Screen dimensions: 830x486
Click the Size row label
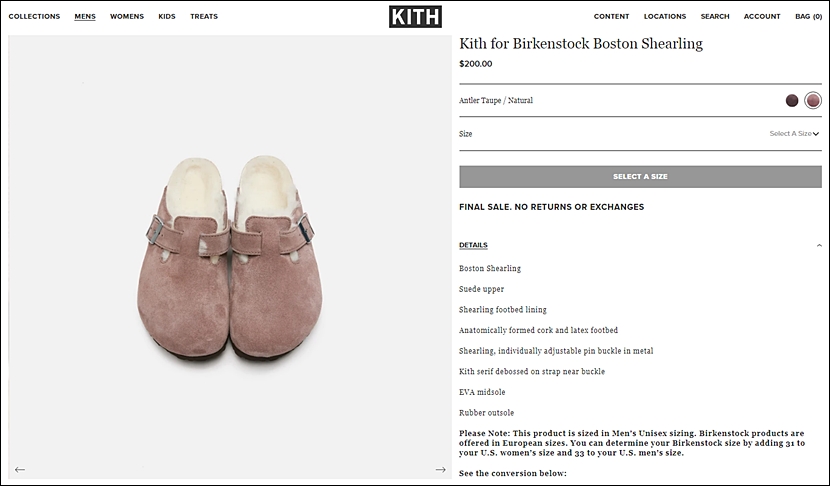tap(465, 133)
